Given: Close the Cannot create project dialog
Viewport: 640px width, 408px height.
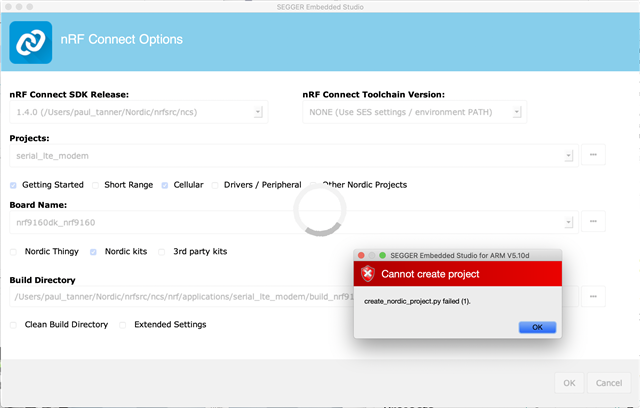Looking at the screenshot, I should tap(361, 255).
